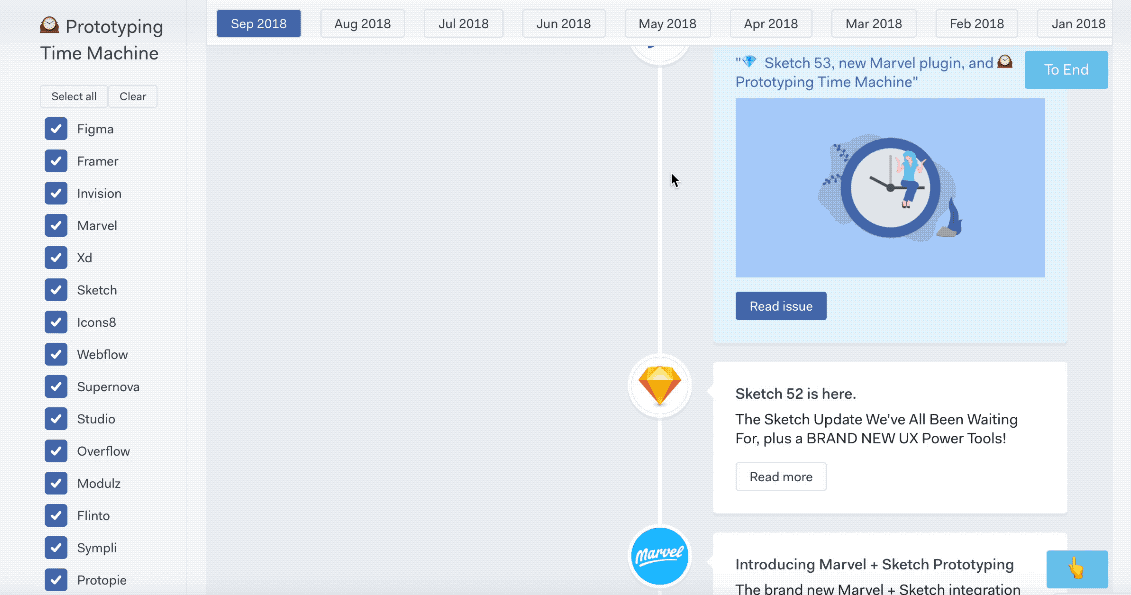Click 'Introducing Marvel + Sketch Prototyping' heading
This screenshot has height=595, width=1131.
point(874,564)
